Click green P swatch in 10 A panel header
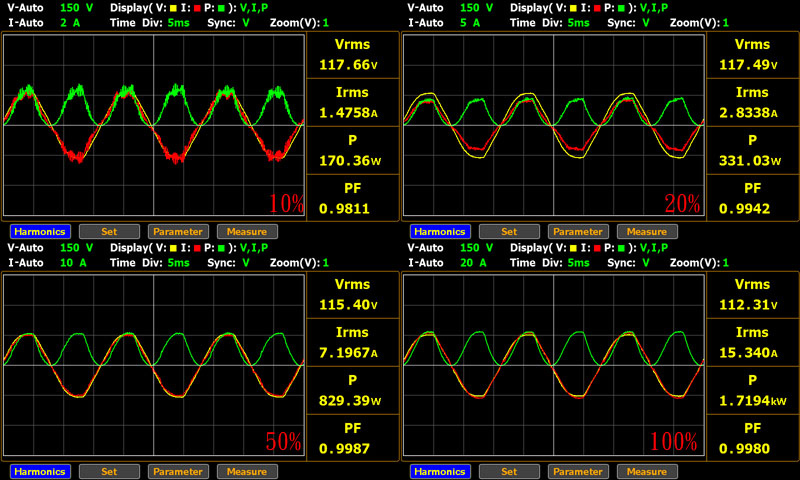Screen dimensions: 800x480 click(x=221, y=248)
